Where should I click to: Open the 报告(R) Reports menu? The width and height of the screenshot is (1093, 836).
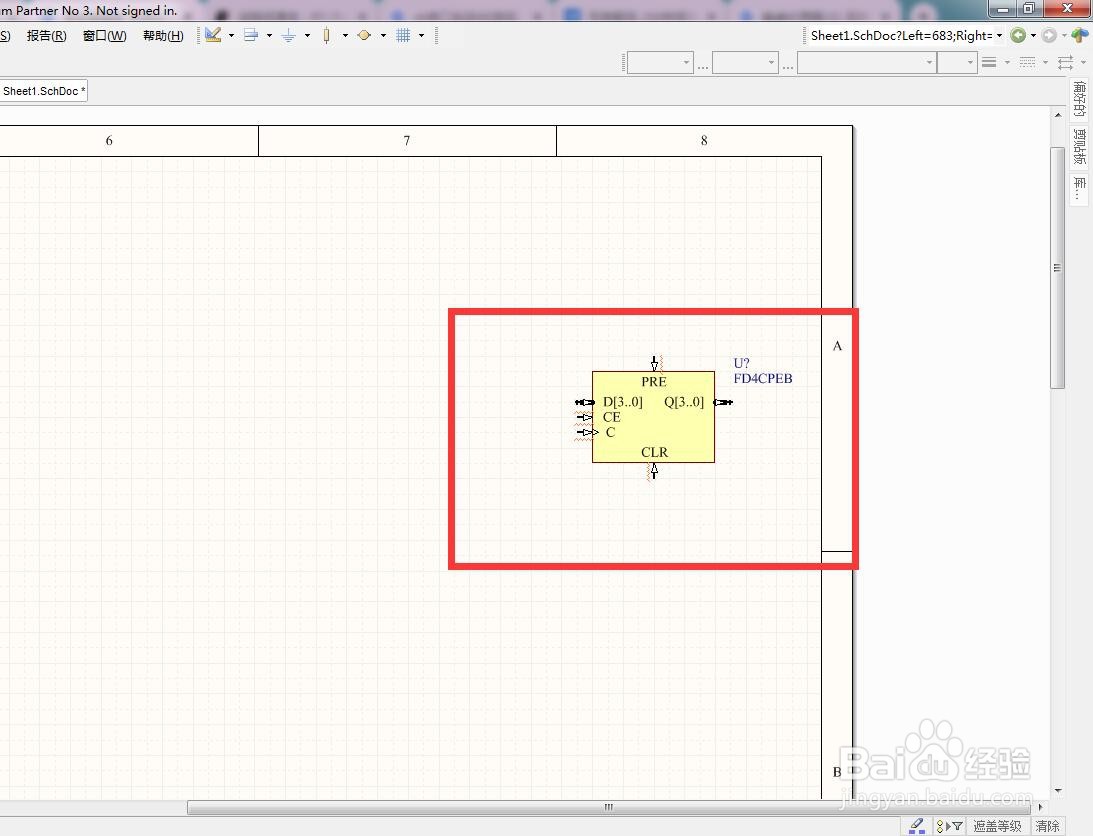click(46, 36)
